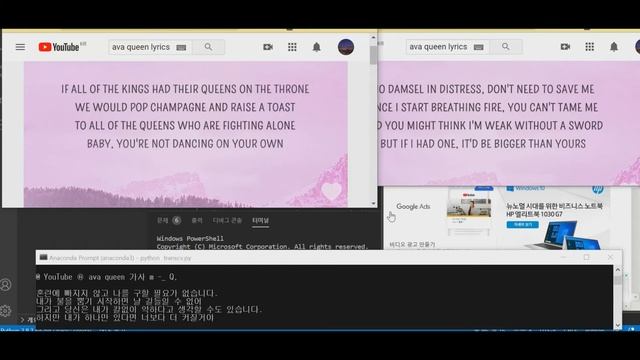Click the 'Damsel in distress' lyric video player
The height and width of the screenshot is (360, 640).
(x=509, y=123)
